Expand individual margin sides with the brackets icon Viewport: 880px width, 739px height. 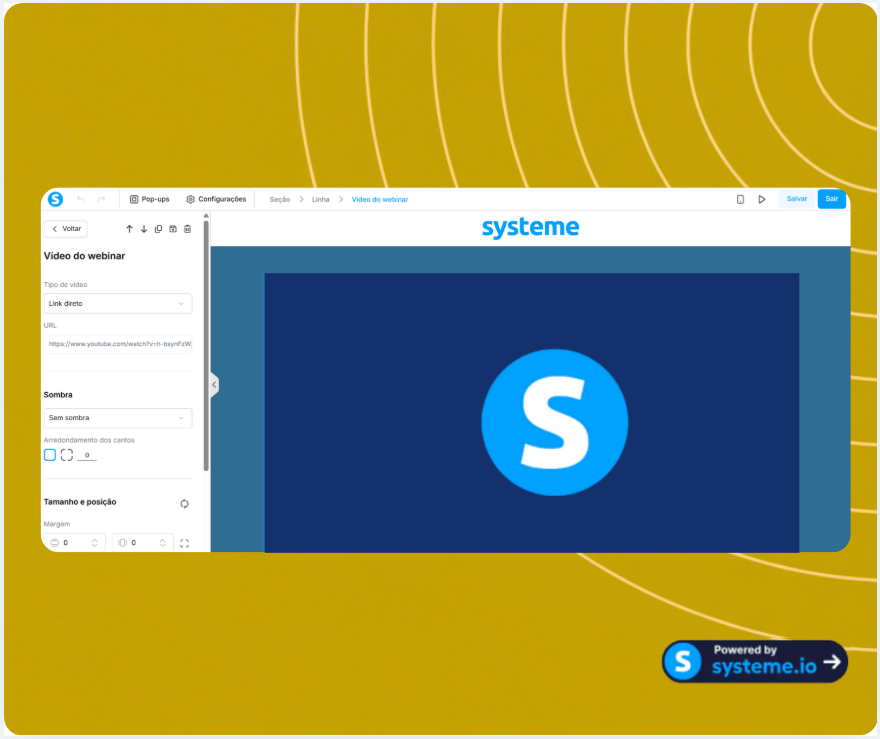pyautogui.click(x=184, y=543)
